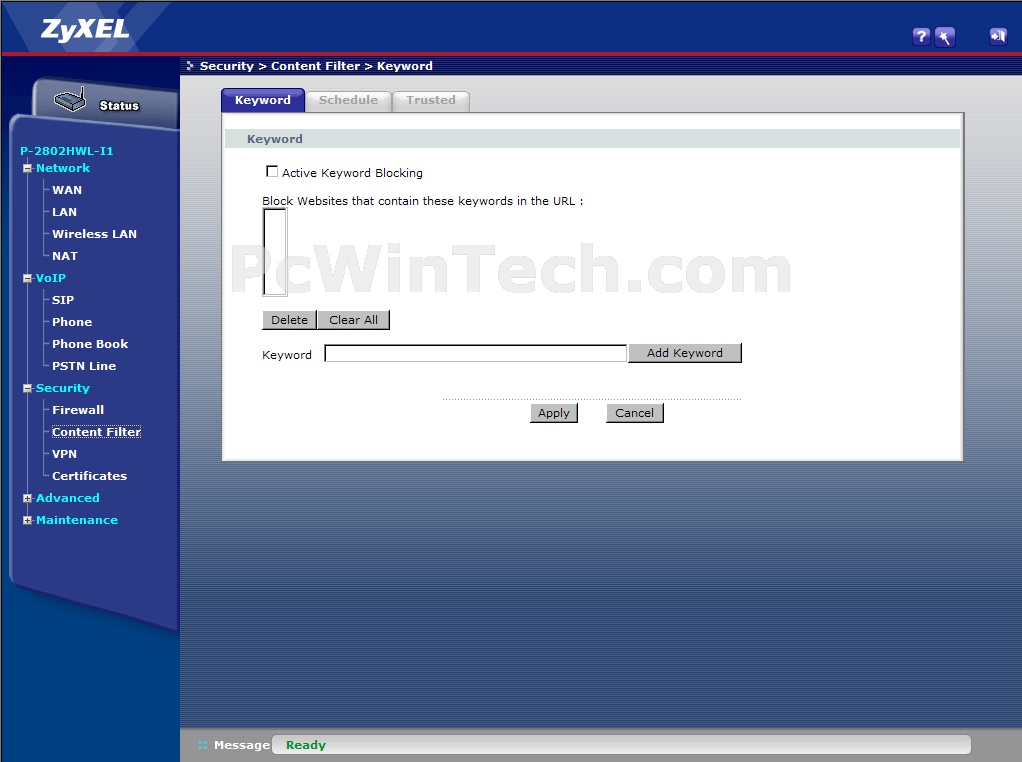Open the WAN menu item
1022x762 pixels.
click(67, 190)
